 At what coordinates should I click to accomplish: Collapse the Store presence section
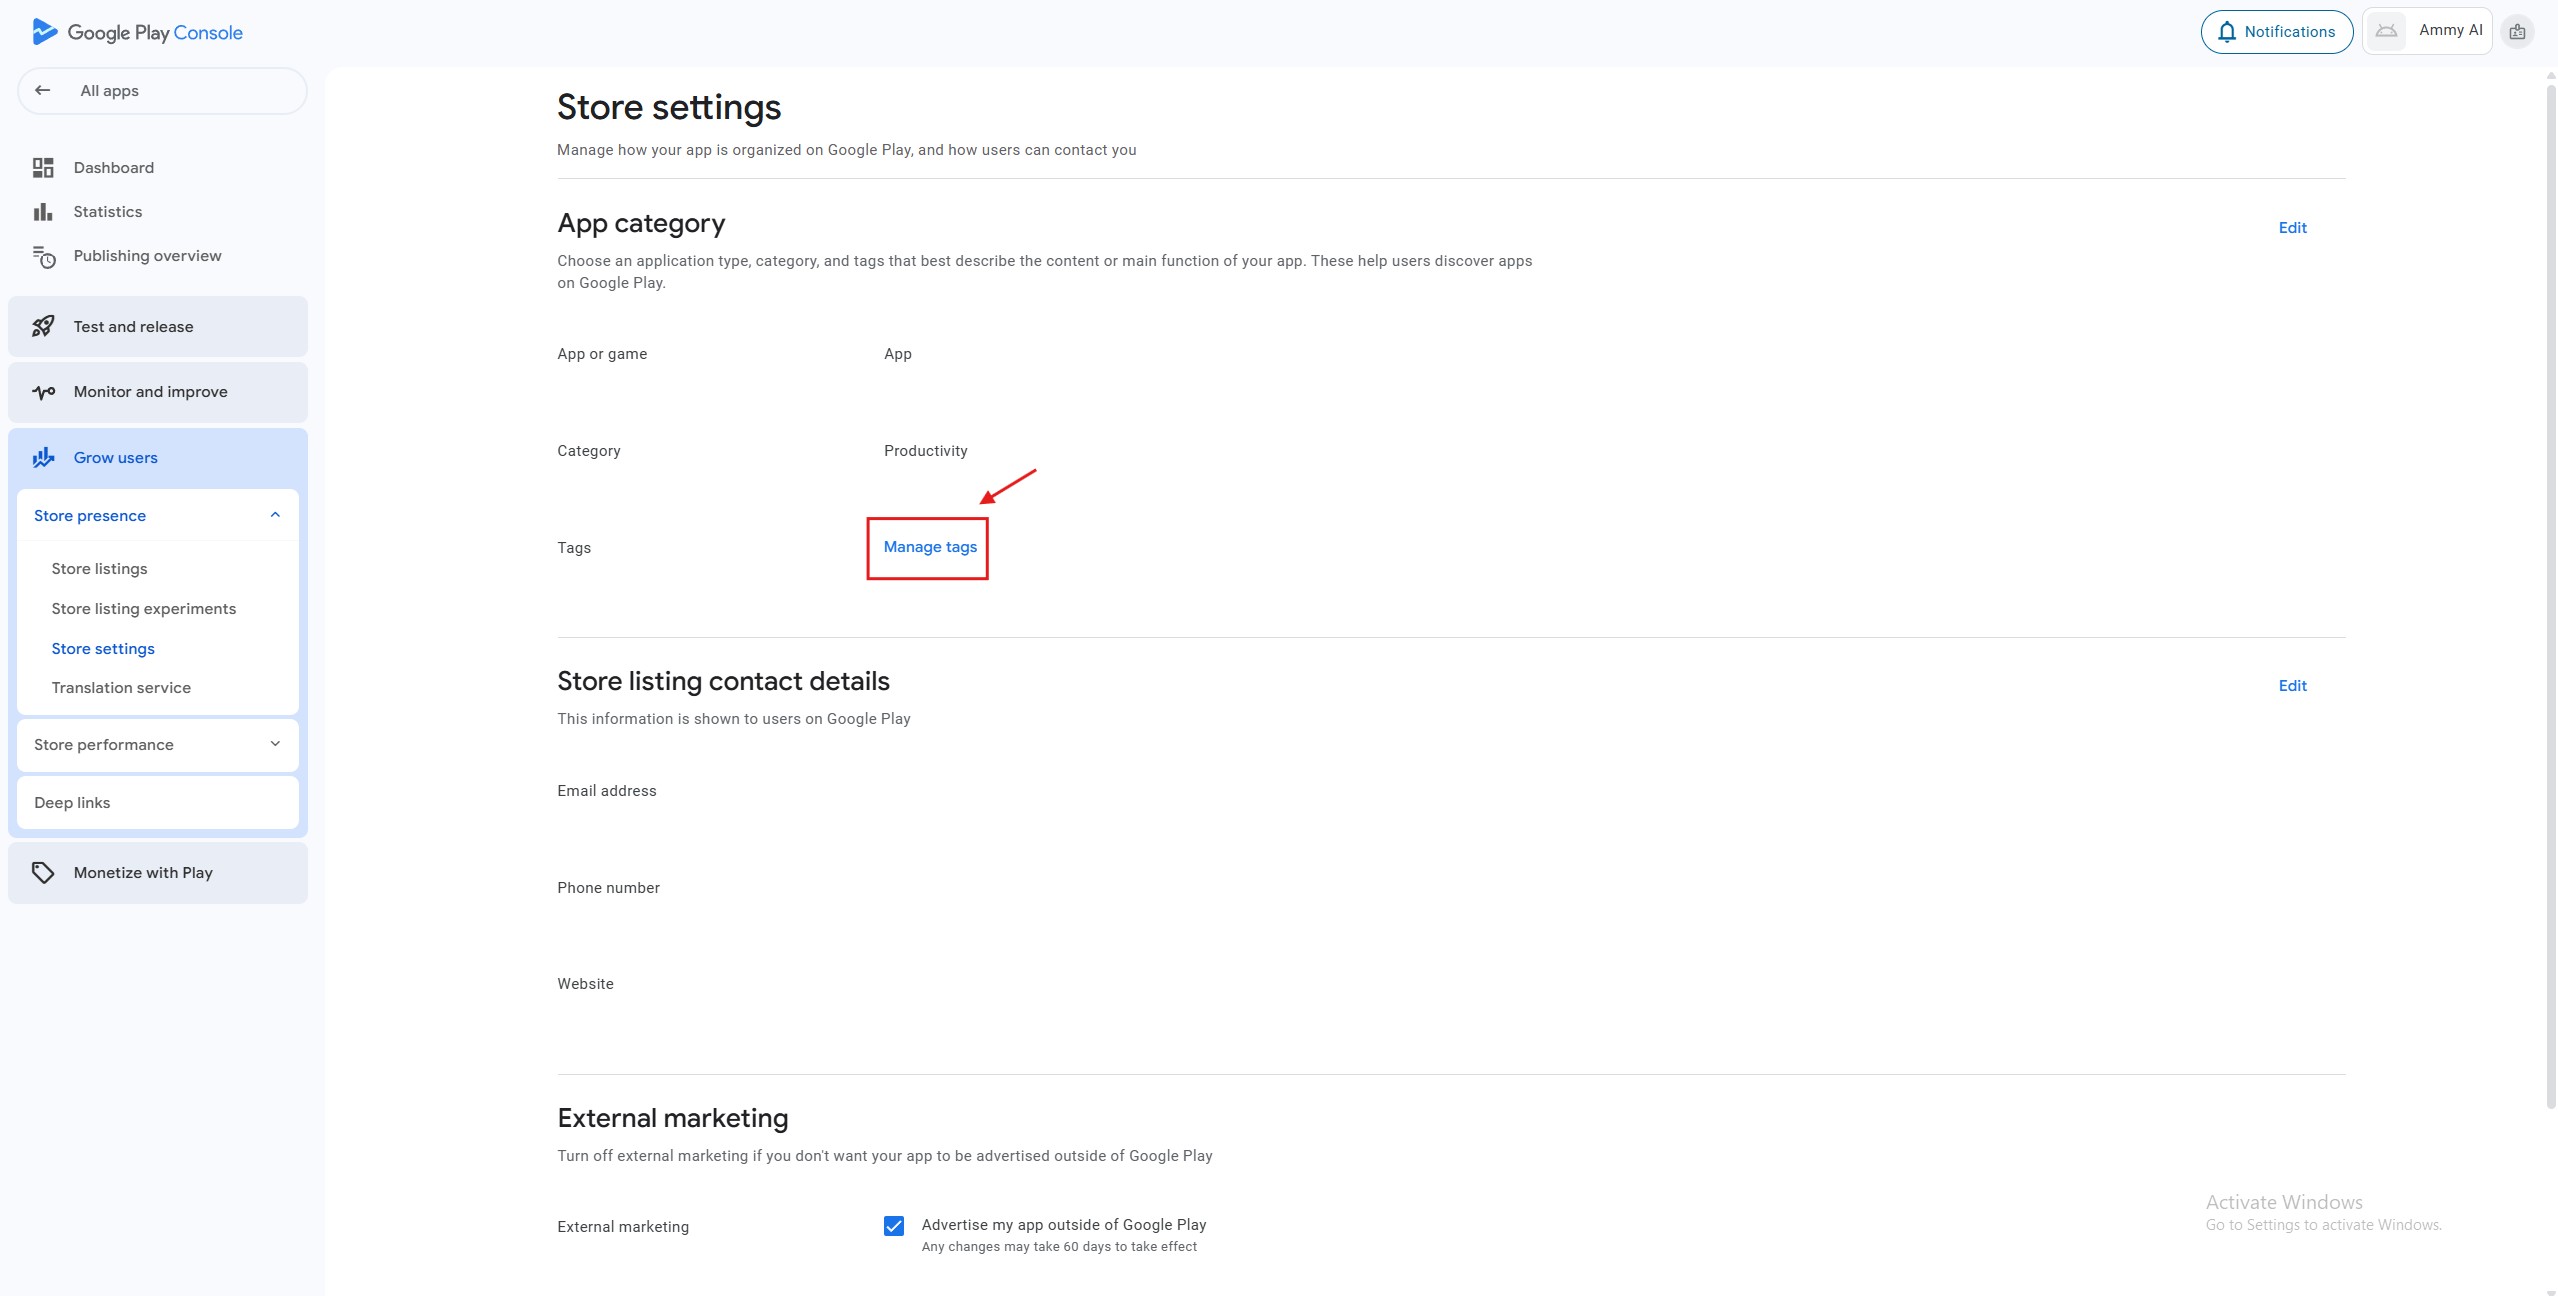(275, 515)
